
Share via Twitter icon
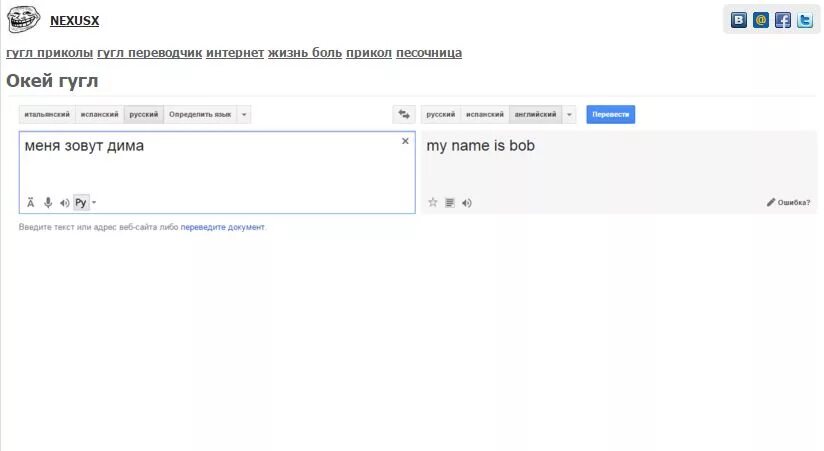tap(805, 20)
